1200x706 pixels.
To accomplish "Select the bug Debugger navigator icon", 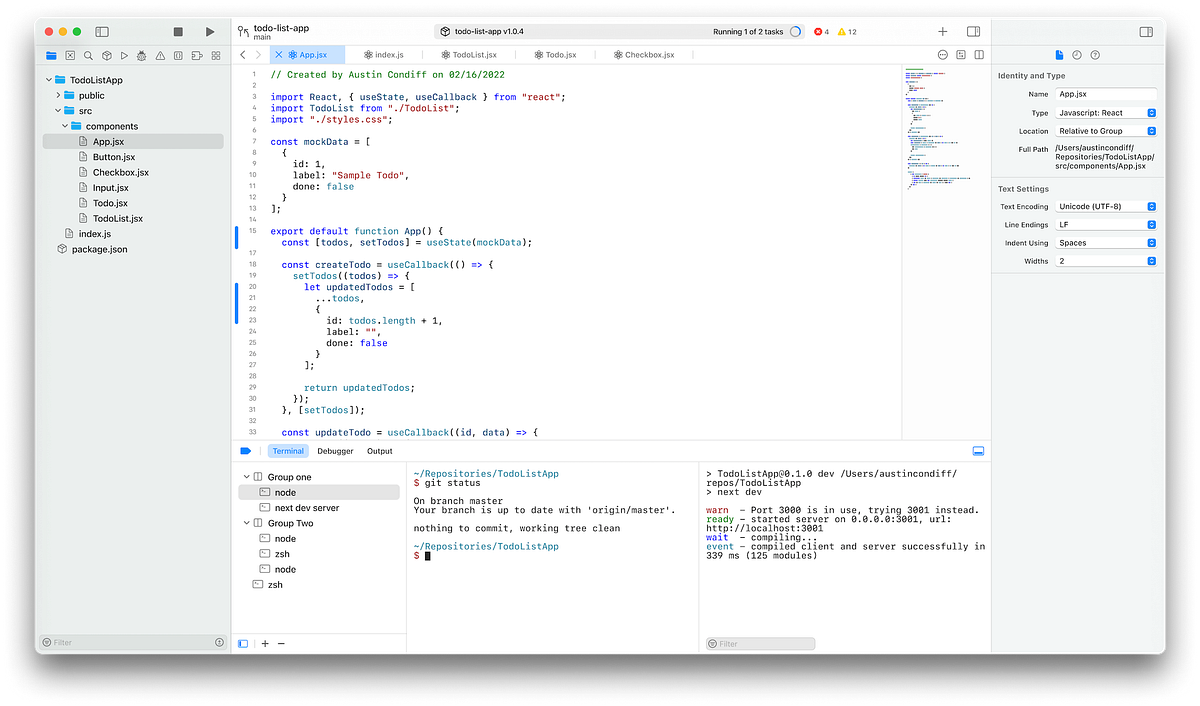I will (x=141, y=55).
